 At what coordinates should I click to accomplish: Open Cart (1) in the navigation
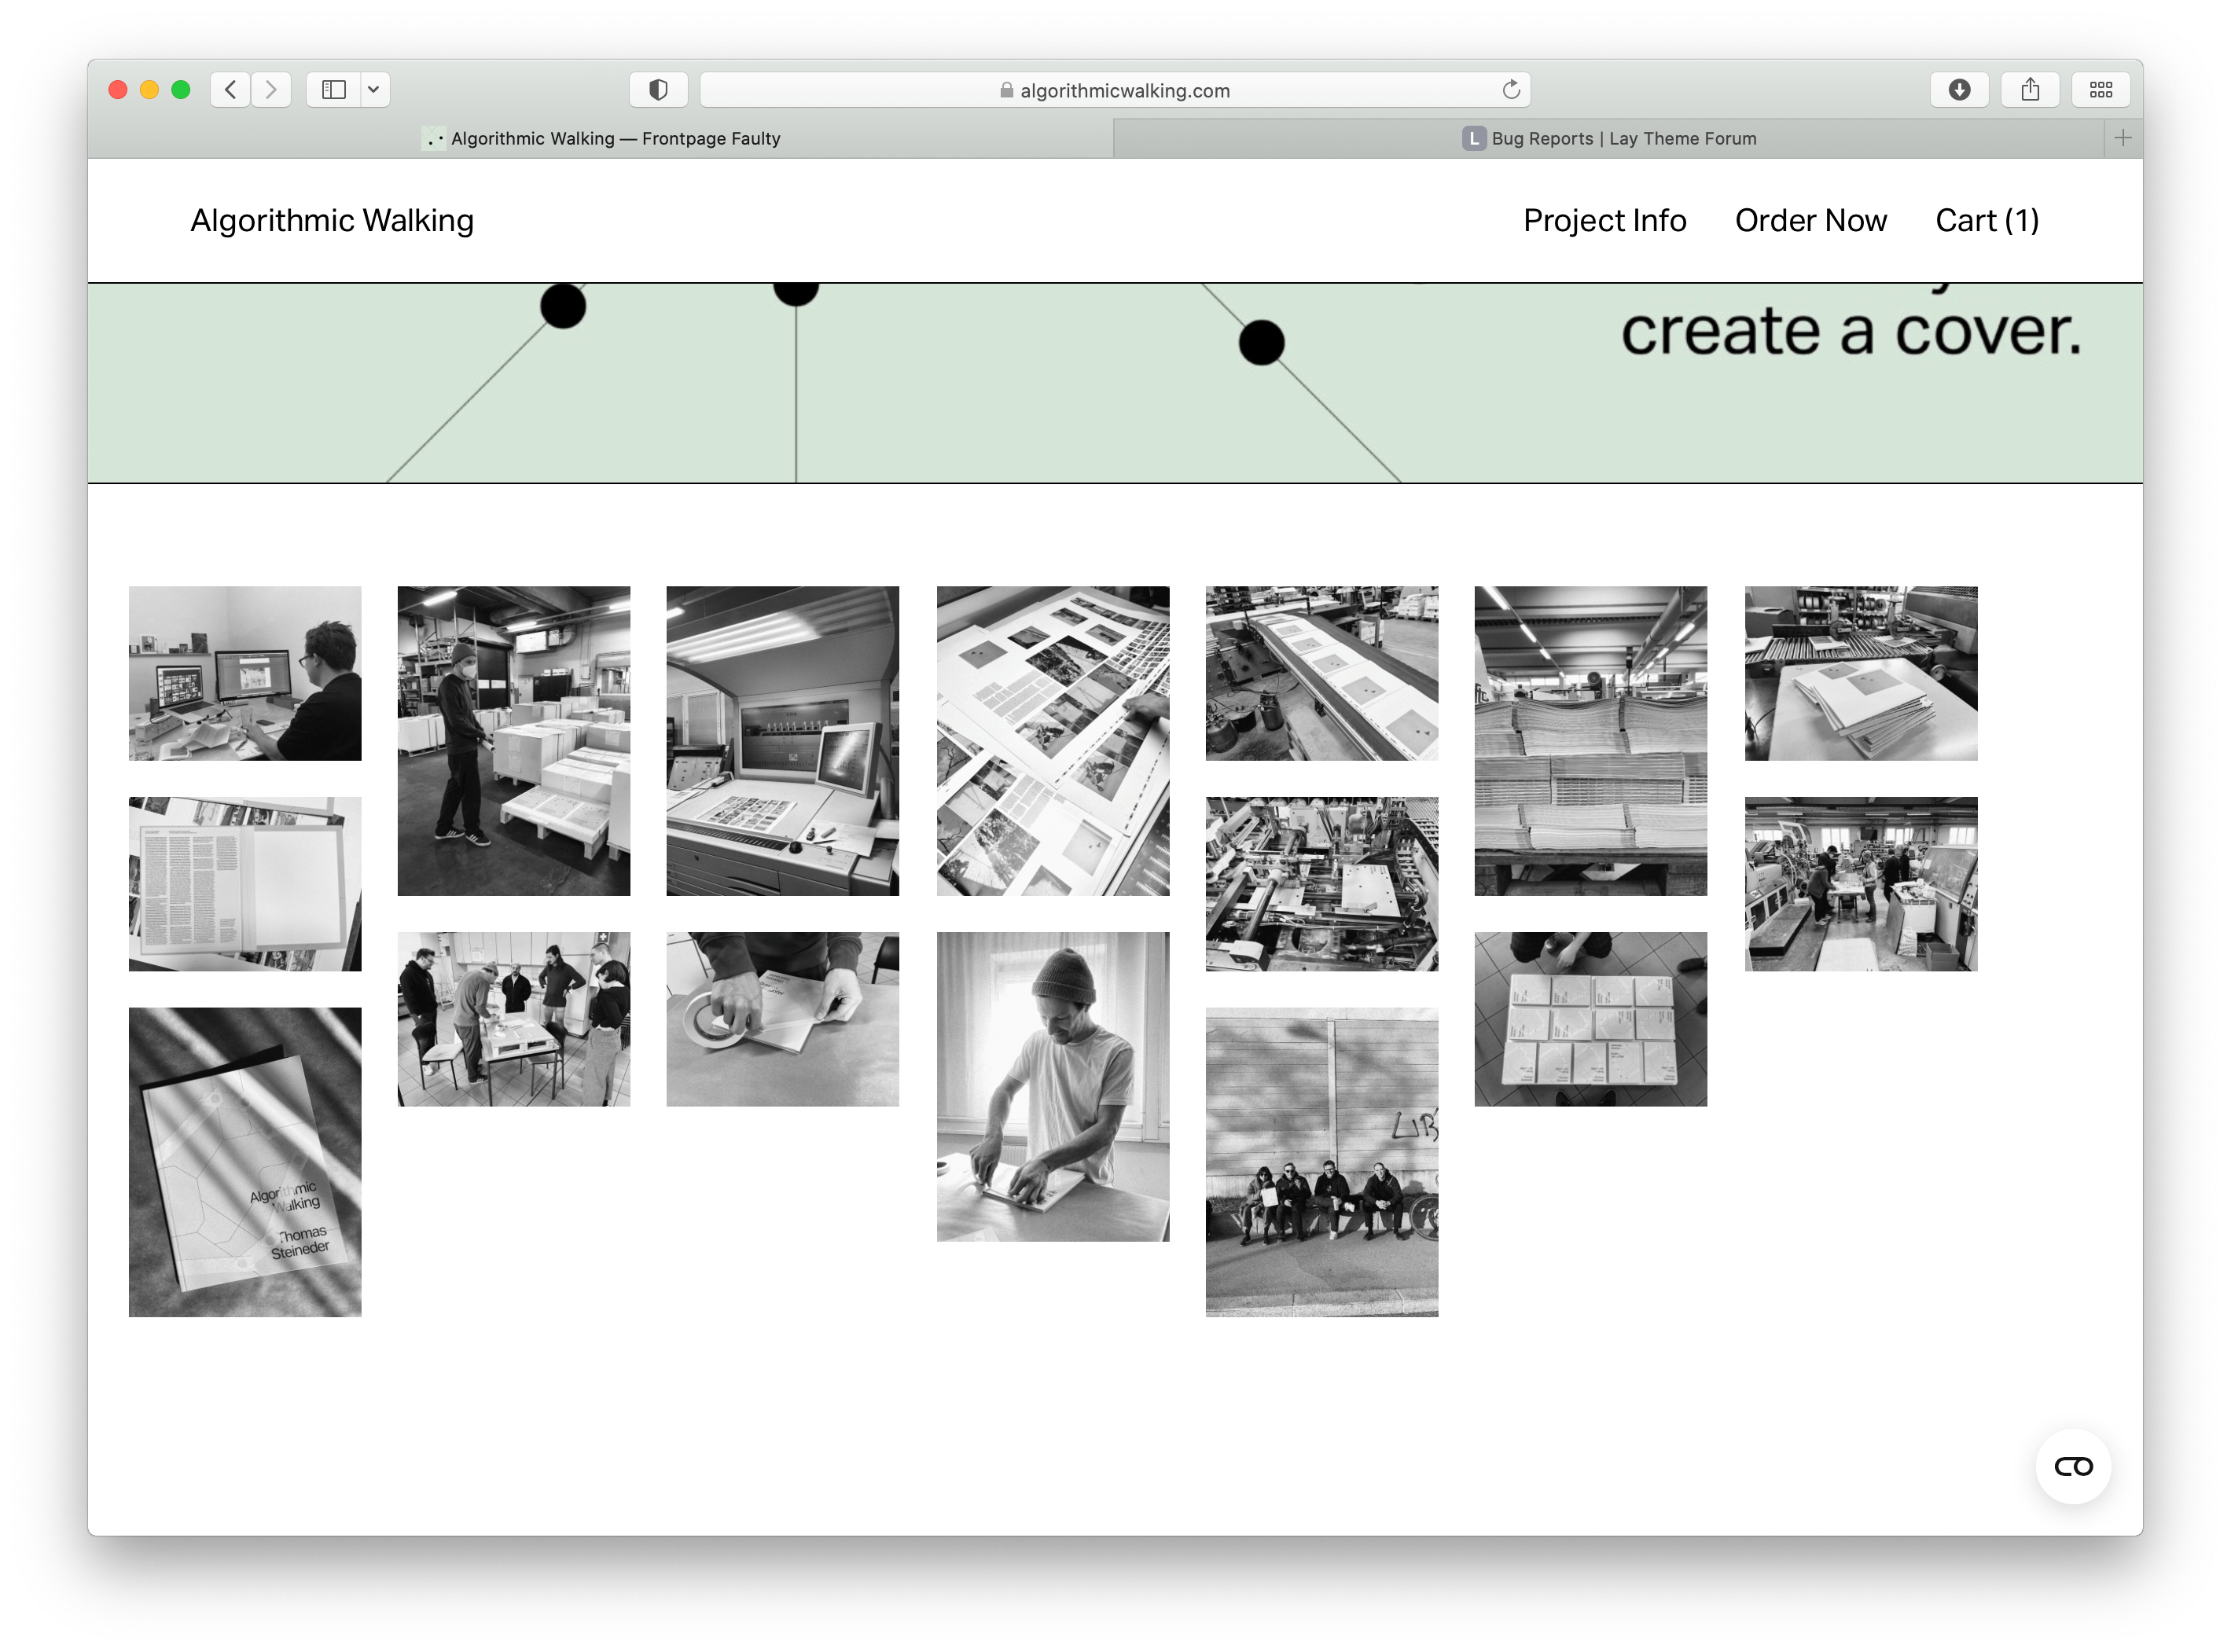click(x=1986, y=220)
